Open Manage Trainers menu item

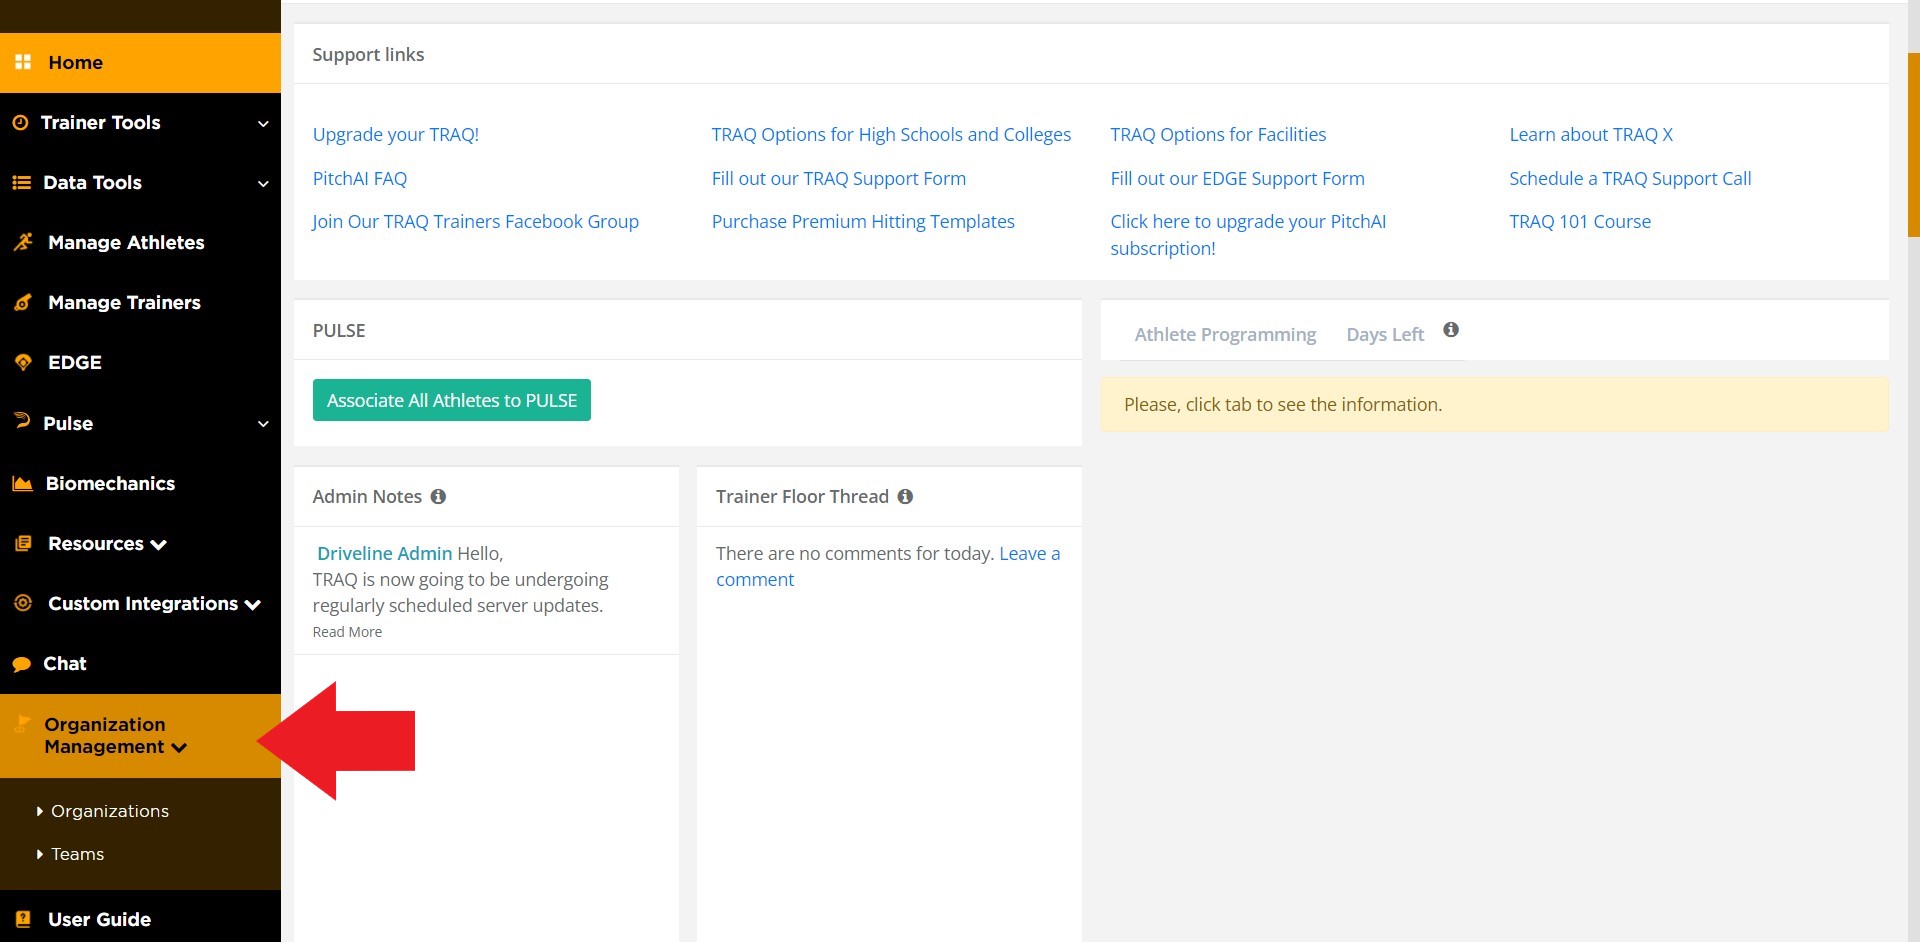[x=140, y=303]
